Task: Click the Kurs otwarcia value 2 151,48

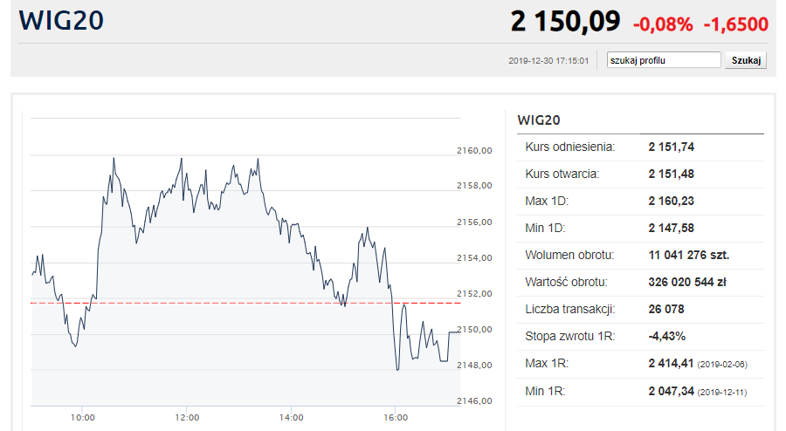Action: [671, 174]
